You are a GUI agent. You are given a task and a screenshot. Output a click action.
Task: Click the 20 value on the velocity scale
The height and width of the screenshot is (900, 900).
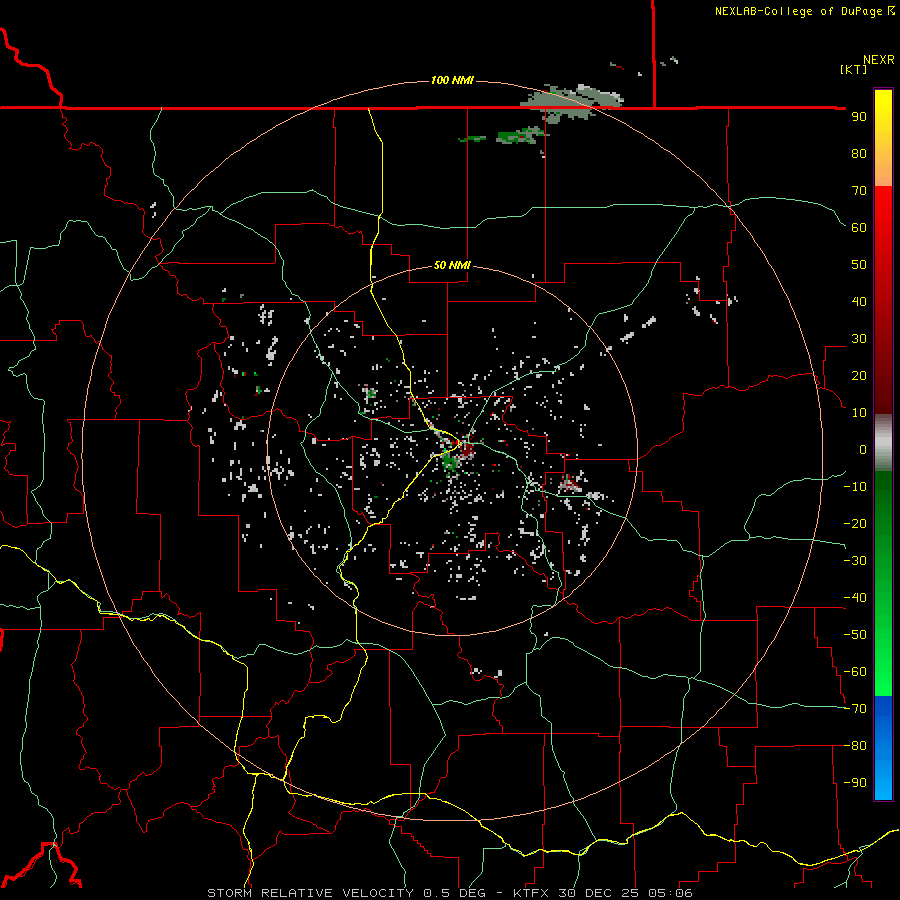(859, 375)
